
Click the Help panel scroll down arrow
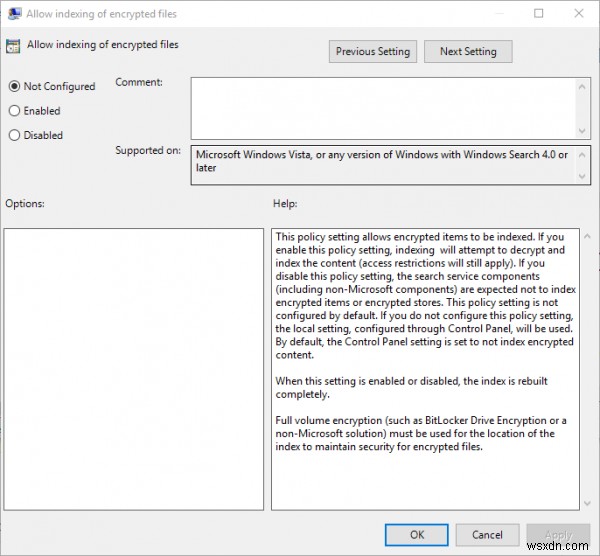(587, 503)
